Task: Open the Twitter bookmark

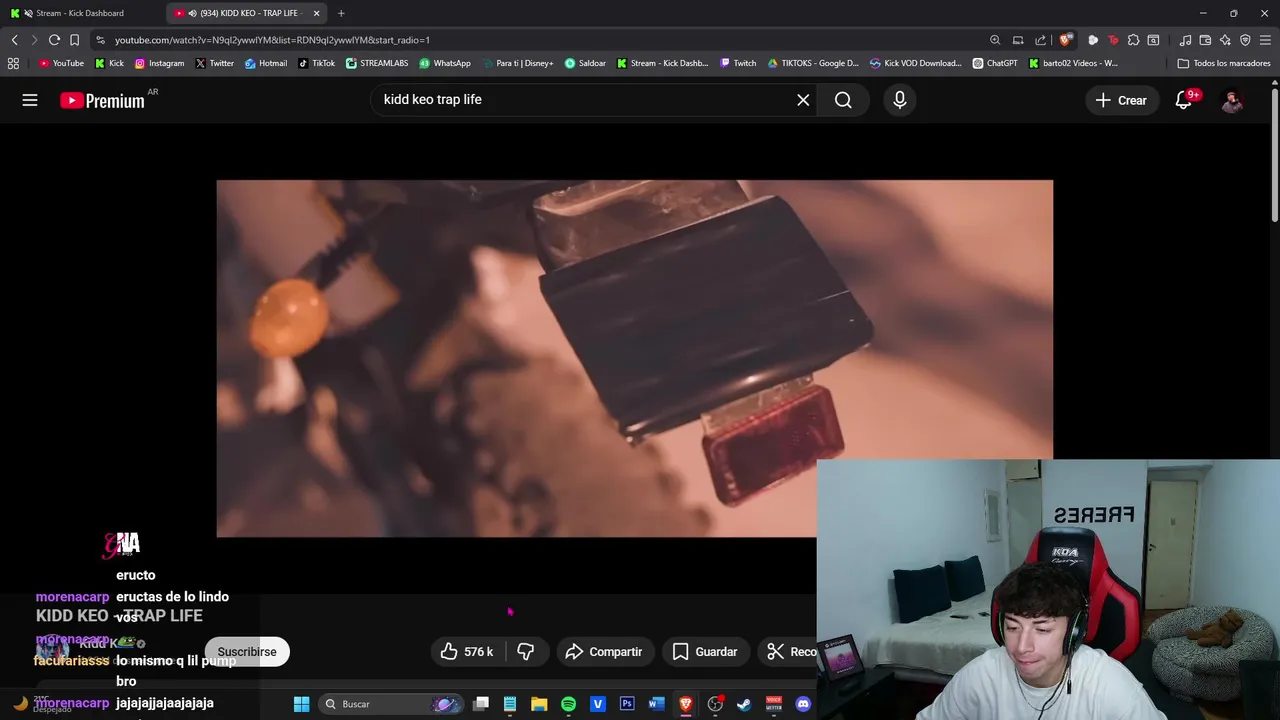Action: pyautogui.click(x=214, y=63)
